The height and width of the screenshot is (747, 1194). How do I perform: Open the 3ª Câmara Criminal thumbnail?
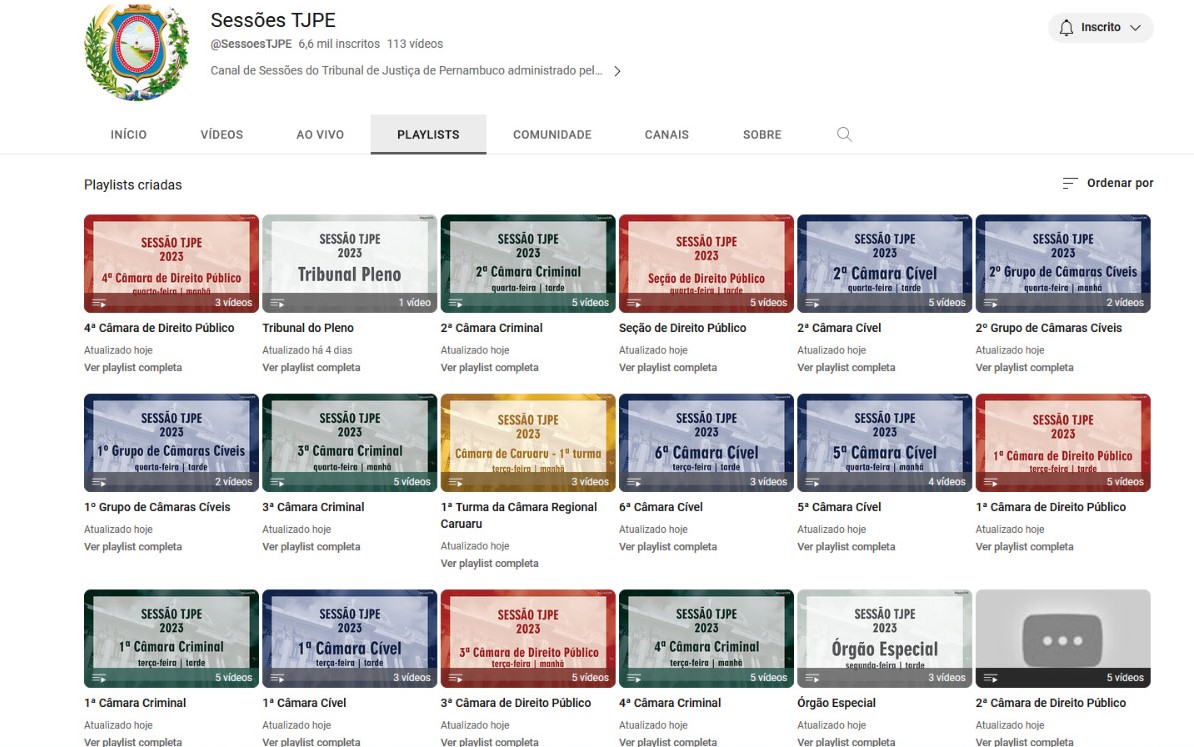pyautogui.click(x=350, y=442)
